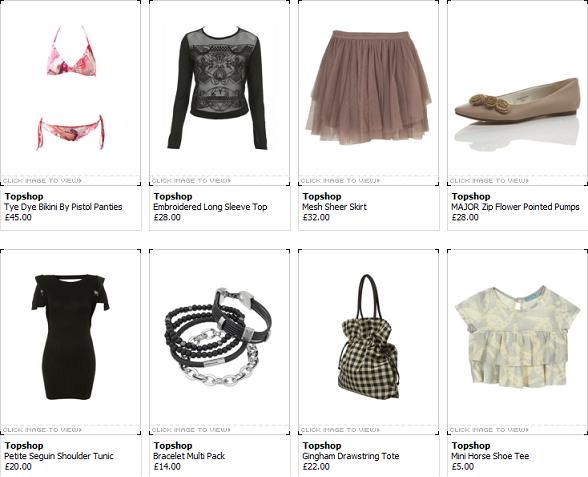Select the Zip Flower Pointed Pumps image
This screenshot has height=477, width=588.
(517, 112)
